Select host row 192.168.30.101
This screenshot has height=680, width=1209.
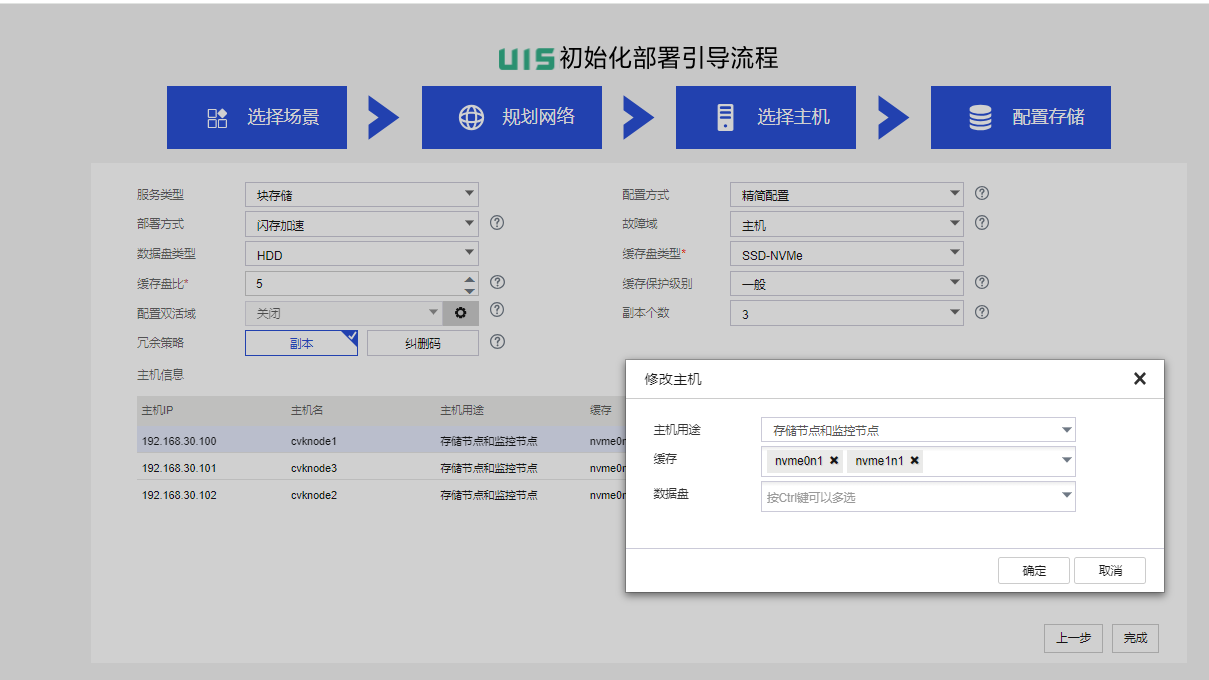tap(381, 467)
